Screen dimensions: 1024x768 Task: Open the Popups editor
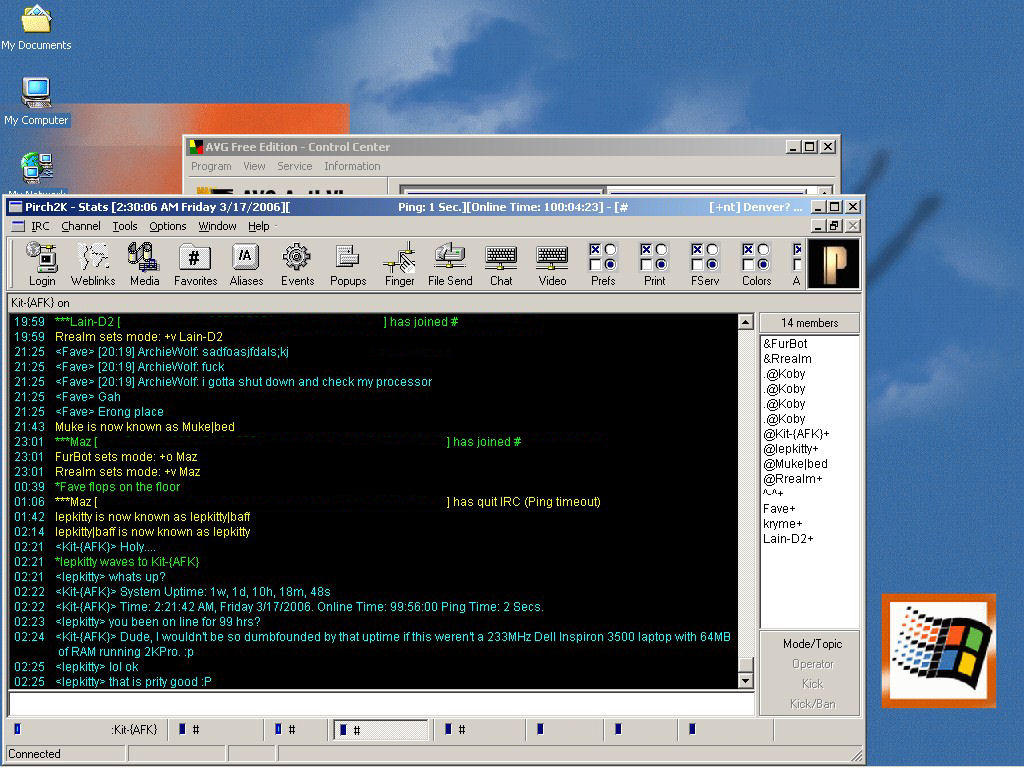coord(348,265)
